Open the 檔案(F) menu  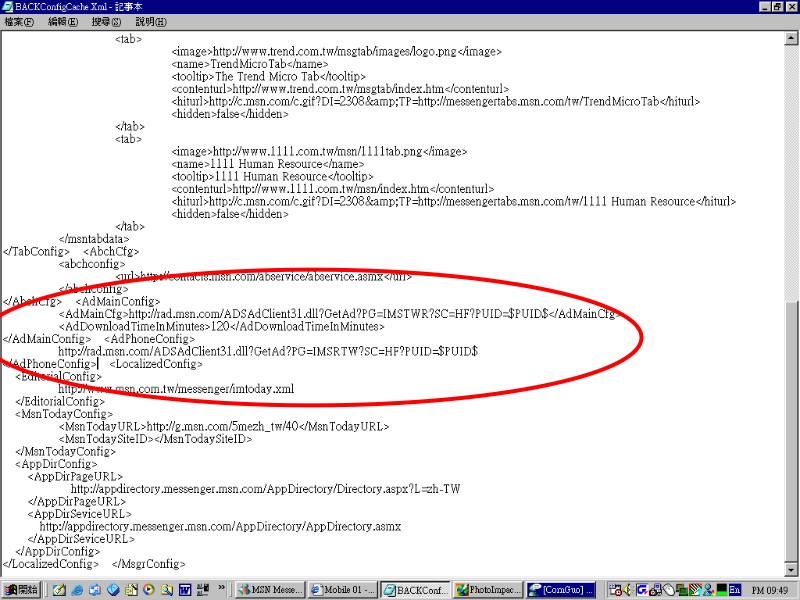[x=19, y=22]
